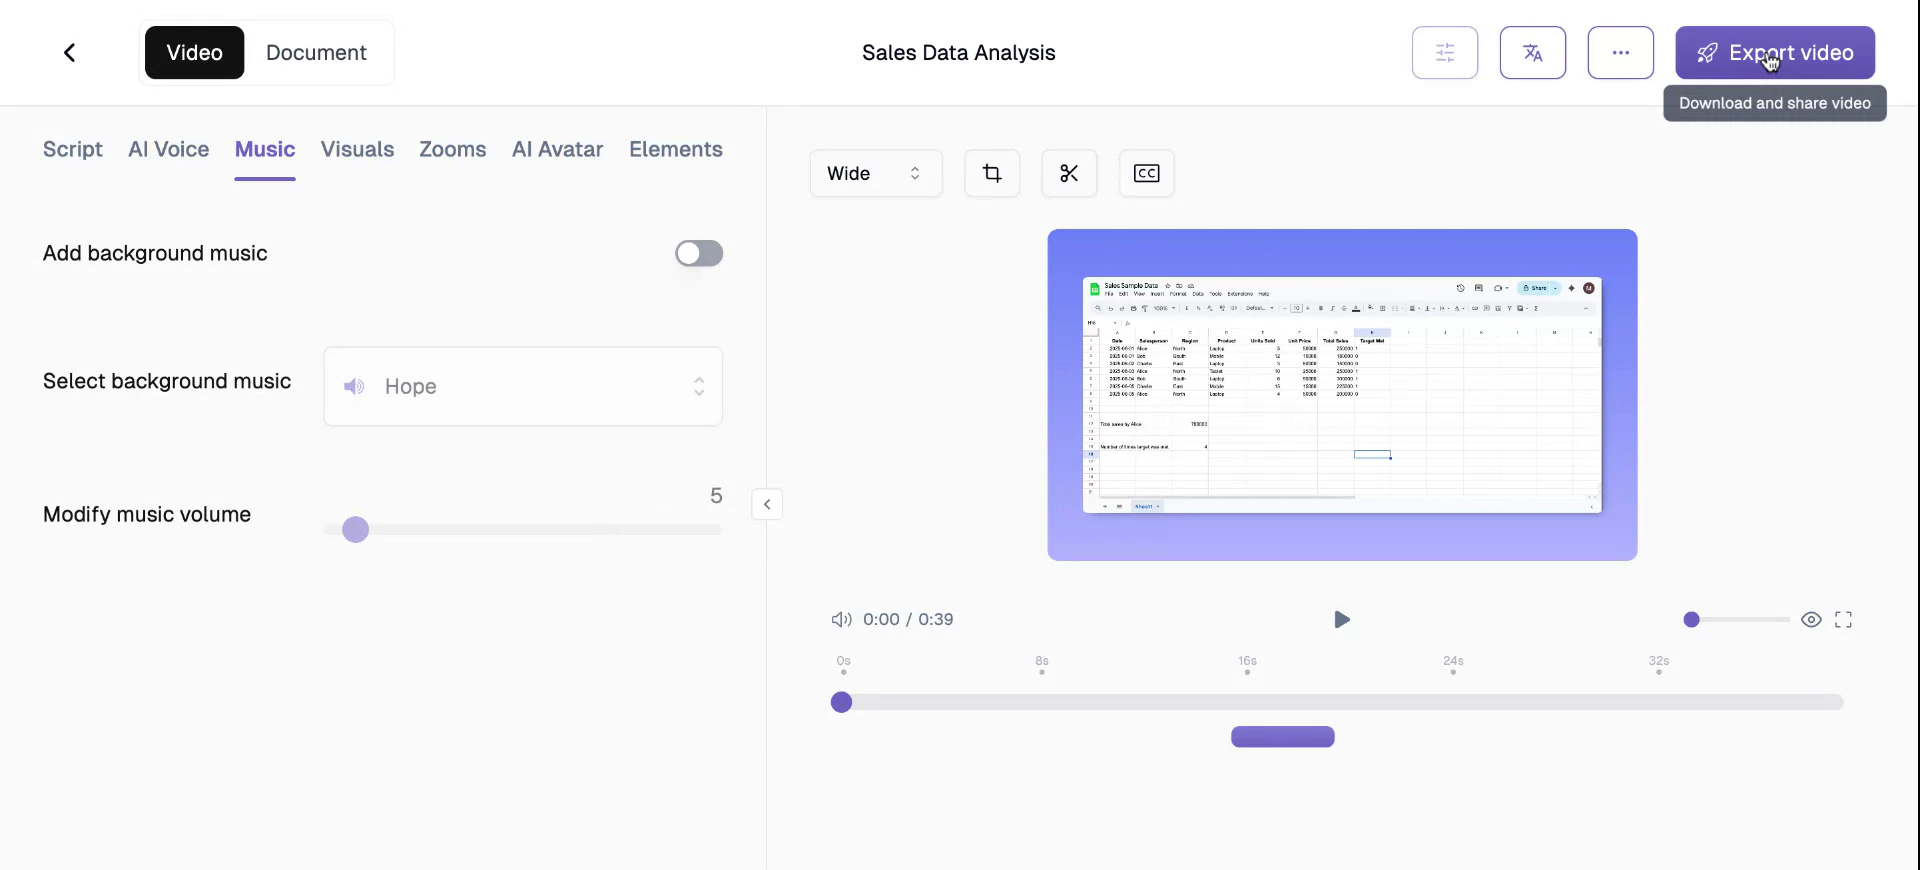Select the scissors trim tool
The image size is (1920, 870).
pyautogui.click(x=1069, y=174)
